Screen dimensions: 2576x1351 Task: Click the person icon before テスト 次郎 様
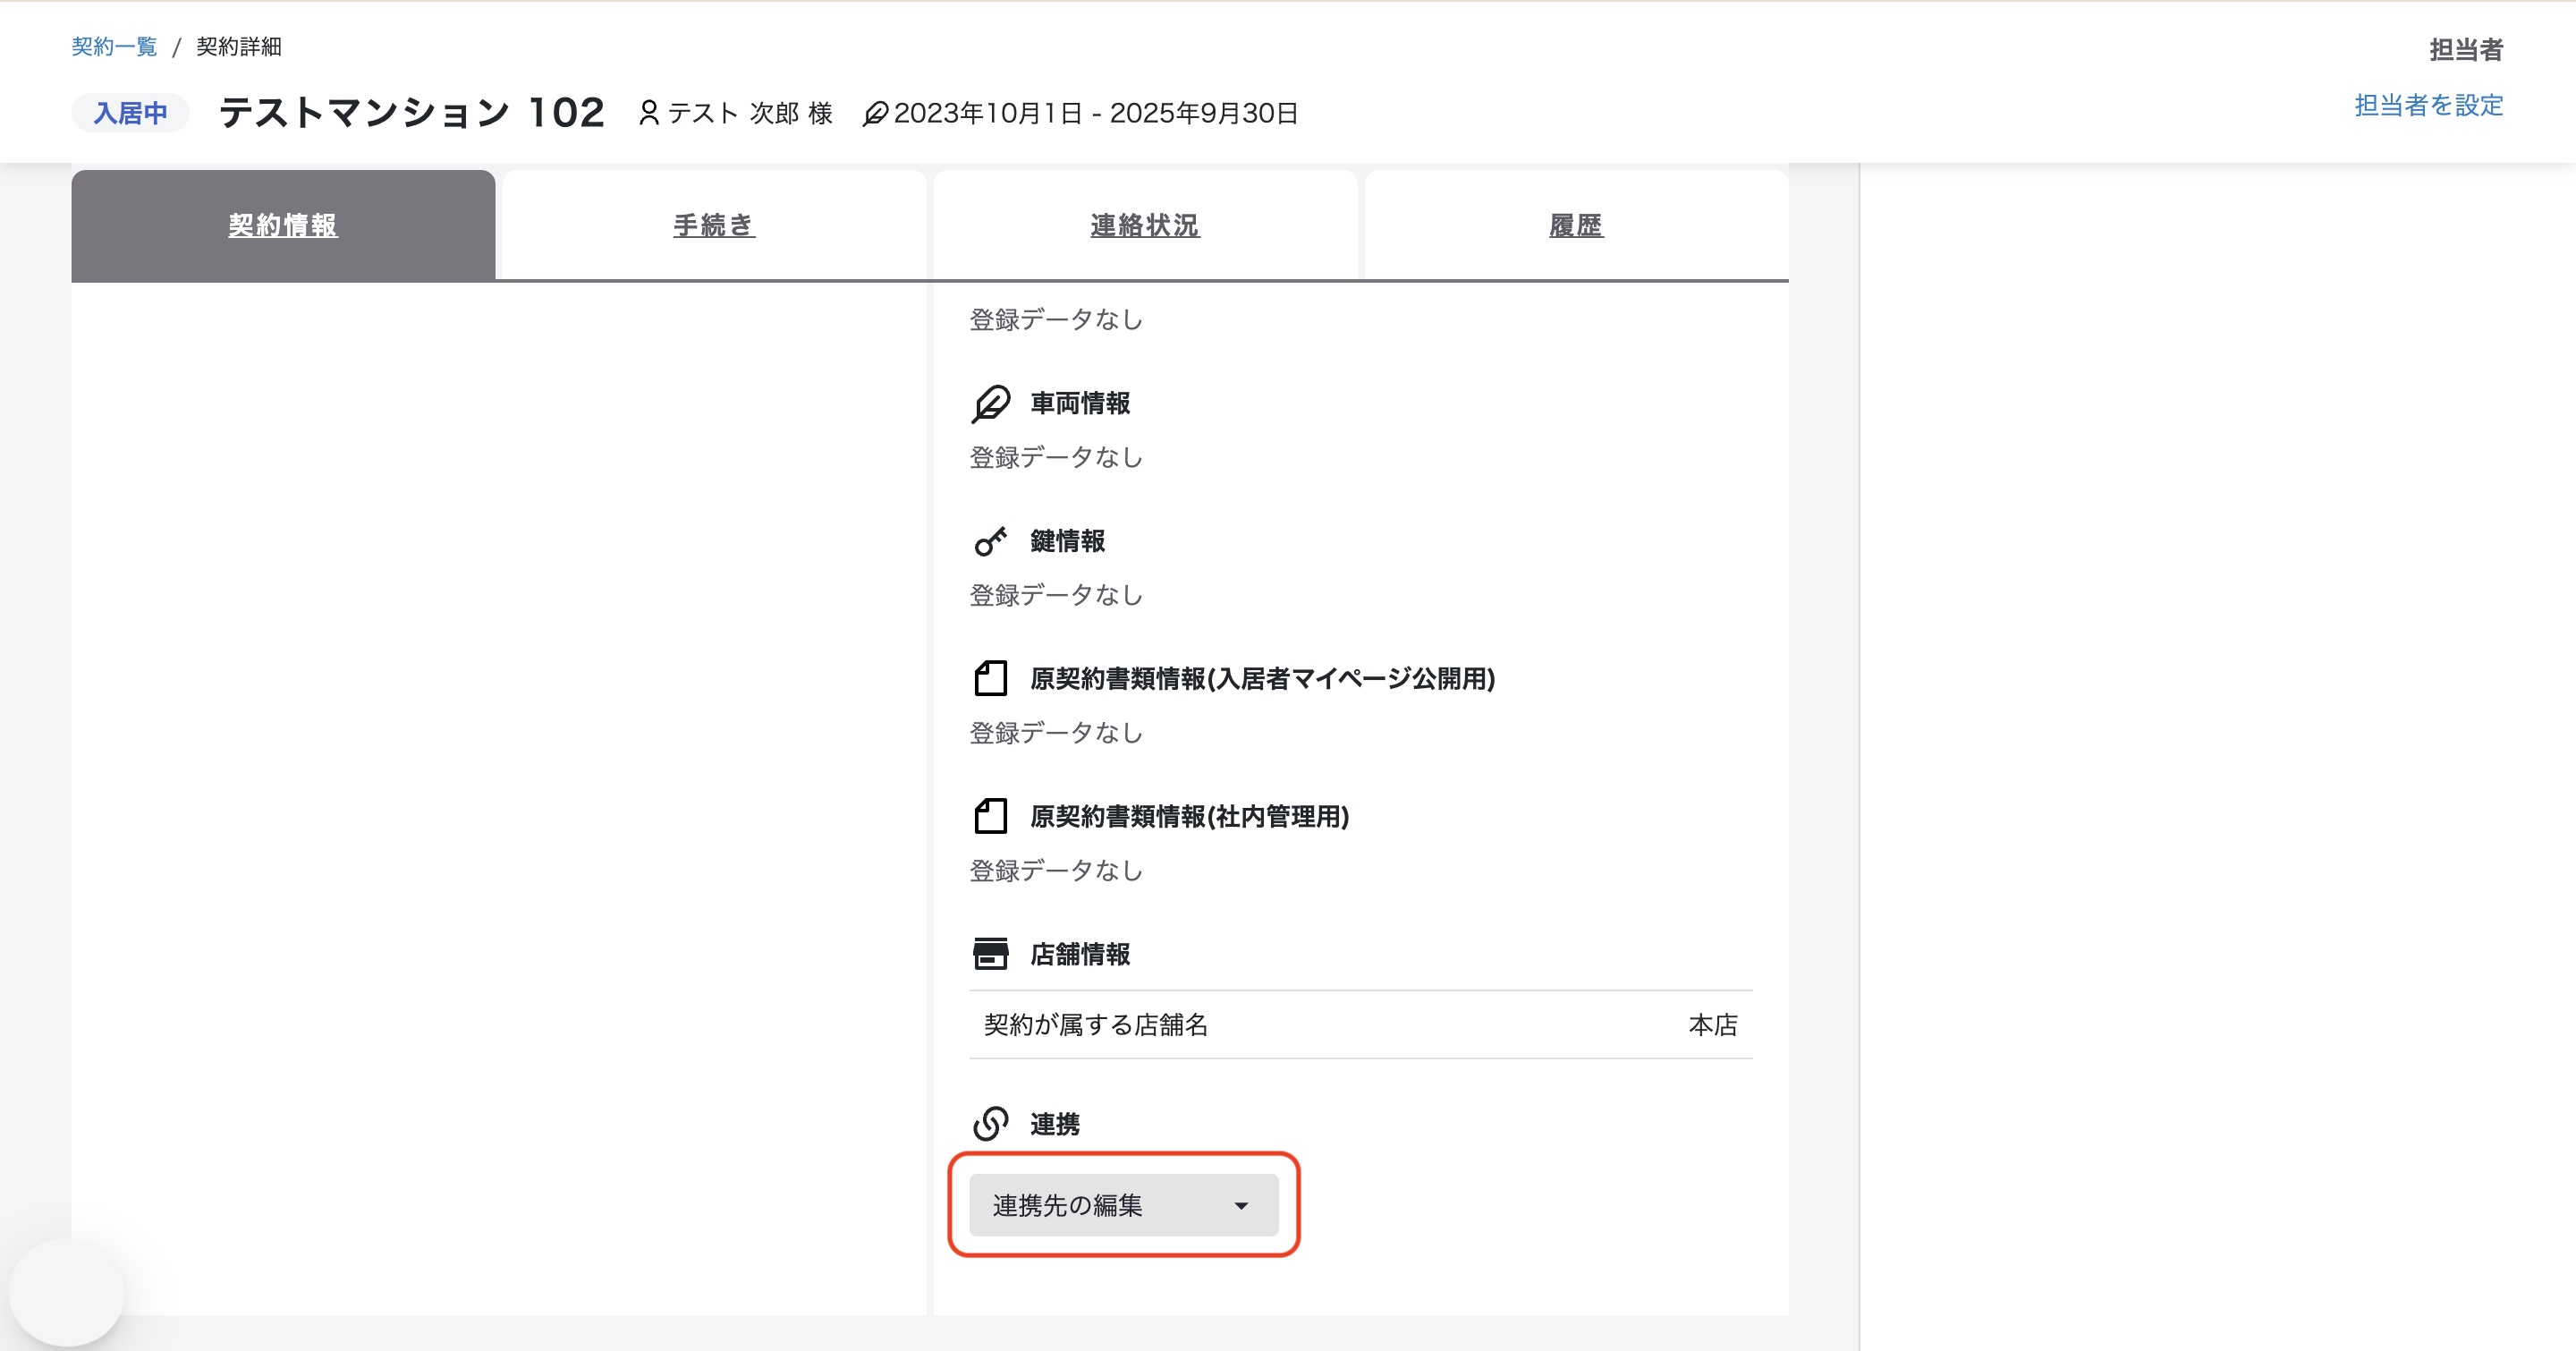(x=649, y=113)
